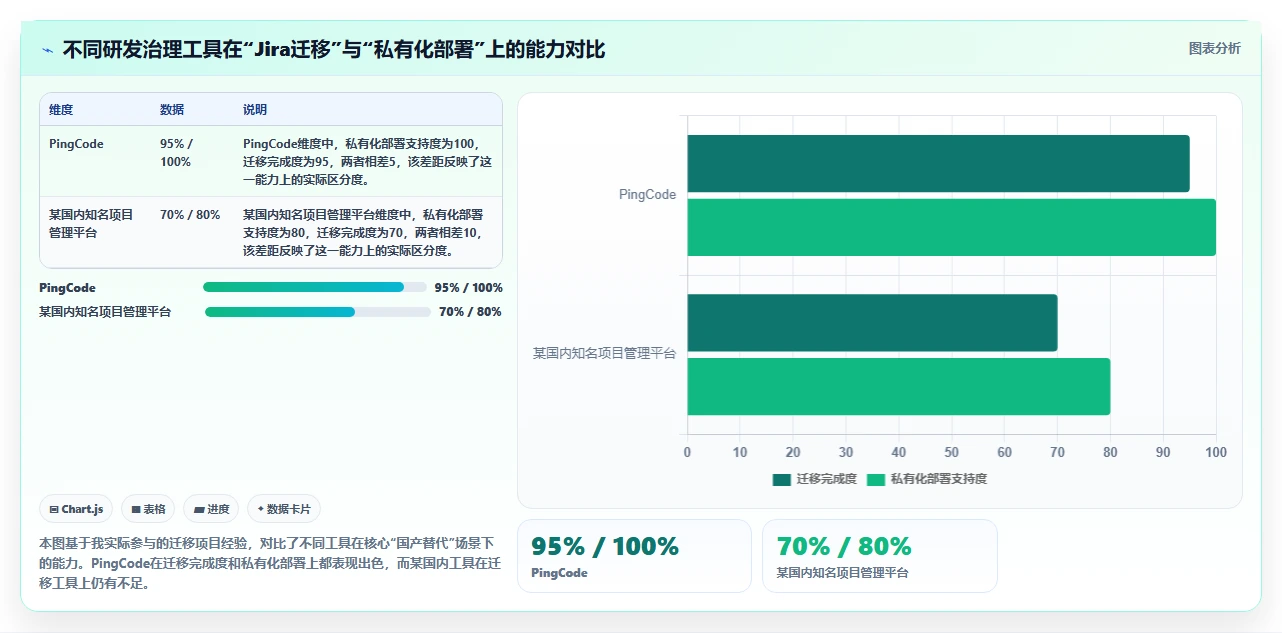Screen dimensions: 1282x633
Task: Click the PingCode description text in table
Action: [367, 162]
